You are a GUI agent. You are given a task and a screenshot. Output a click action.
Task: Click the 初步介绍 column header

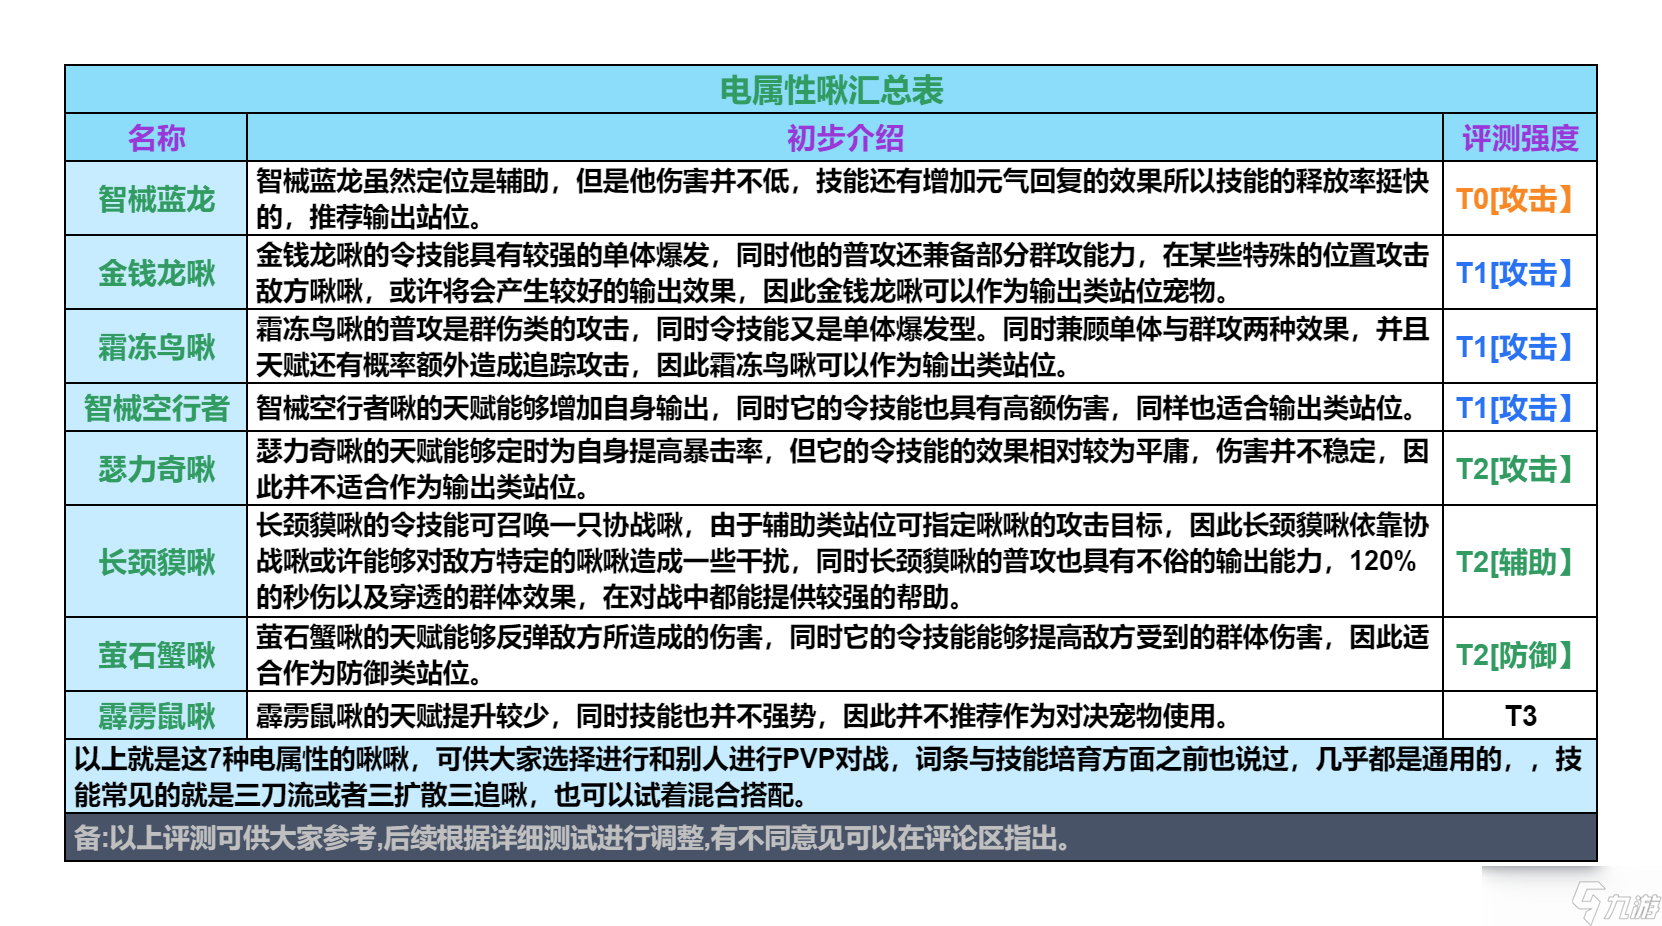(845, 138)
